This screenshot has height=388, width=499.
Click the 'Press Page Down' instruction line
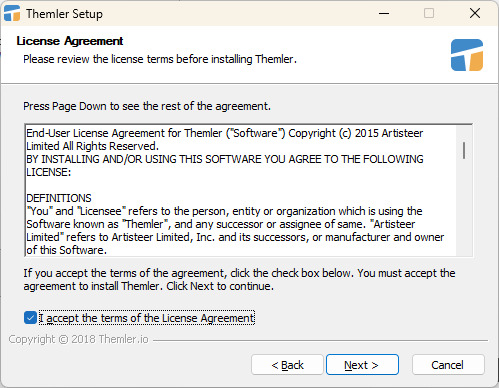[147, 106]
